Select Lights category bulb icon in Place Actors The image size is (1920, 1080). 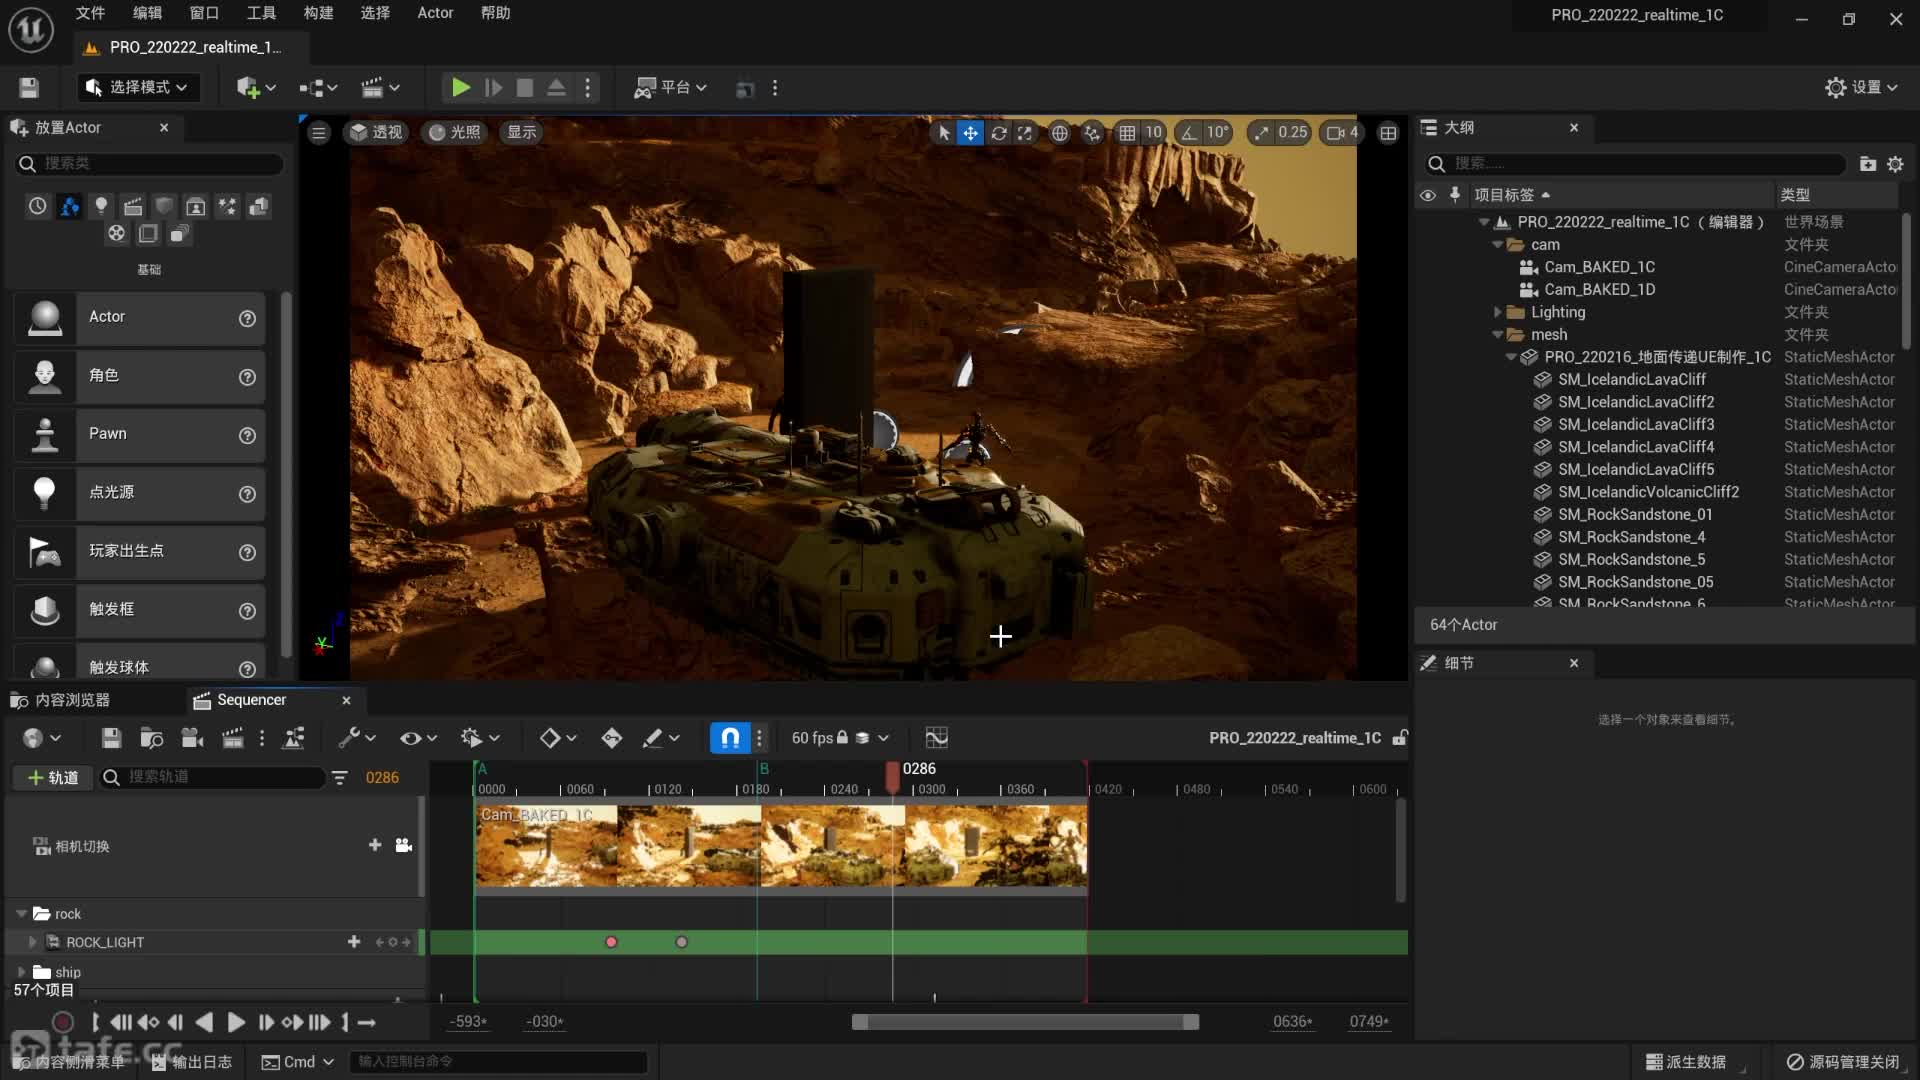(101, 206)
